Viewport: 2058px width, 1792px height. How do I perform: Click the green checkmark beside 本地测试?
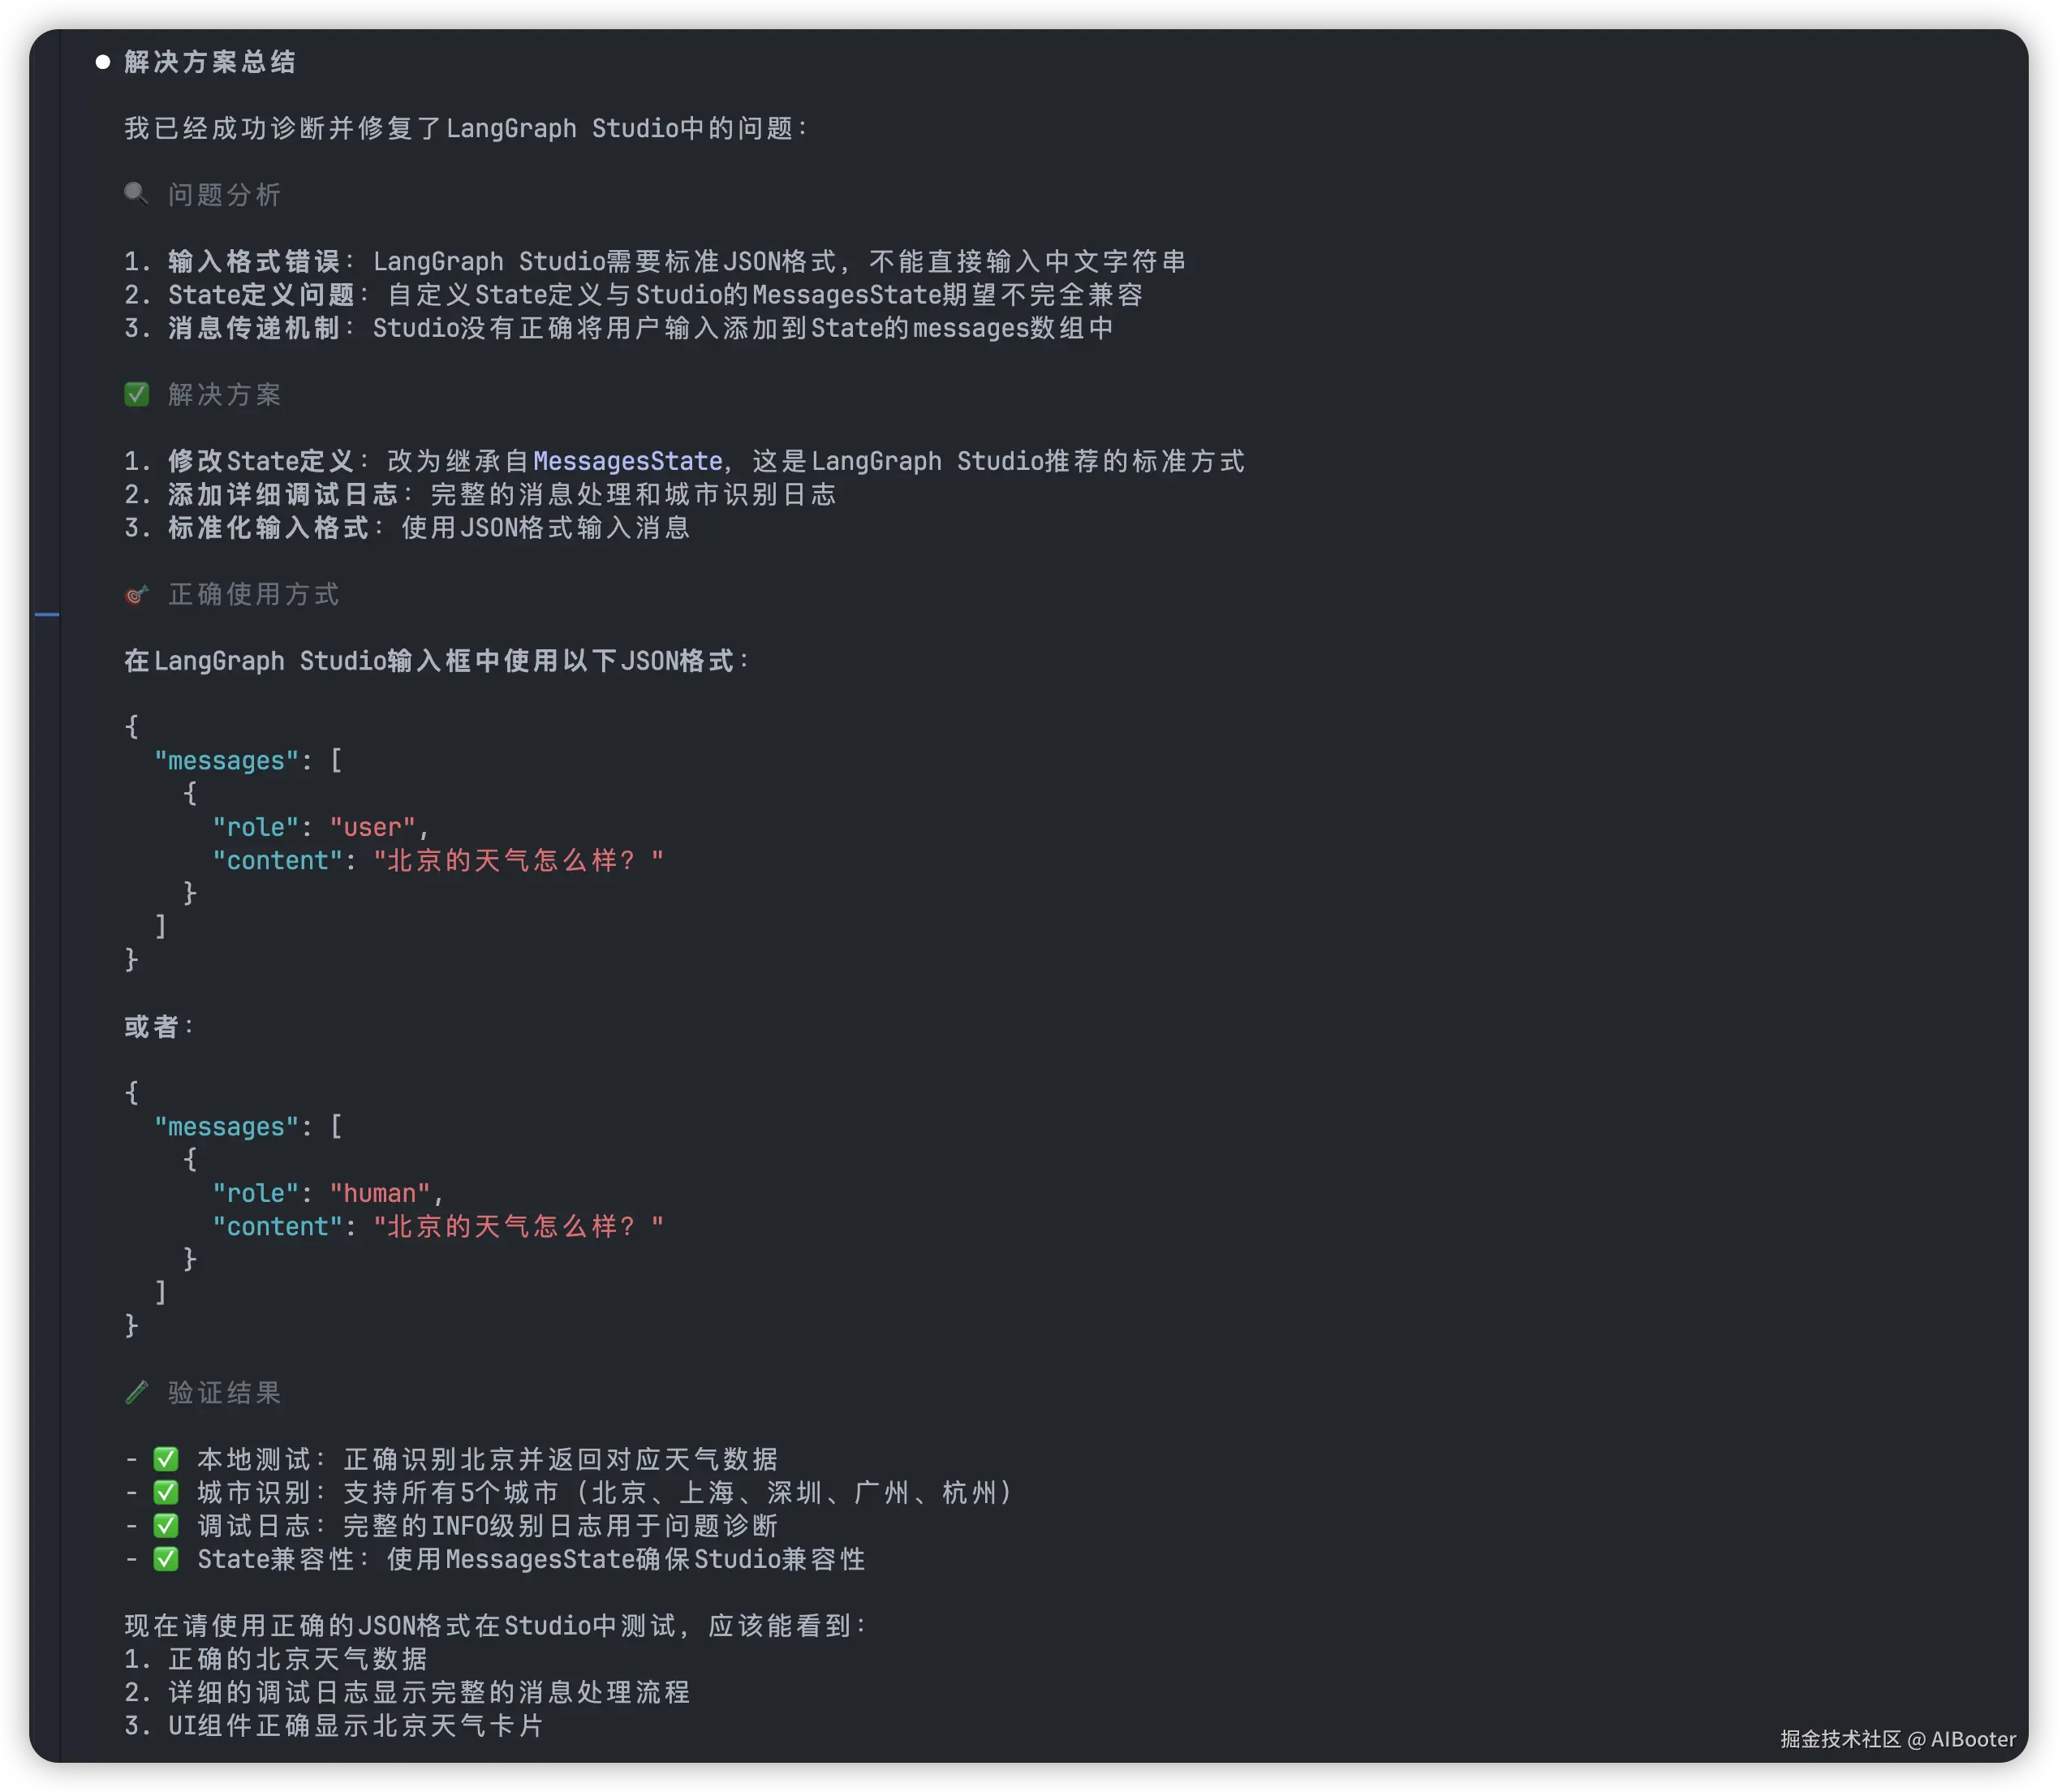tap(166, 1459)
